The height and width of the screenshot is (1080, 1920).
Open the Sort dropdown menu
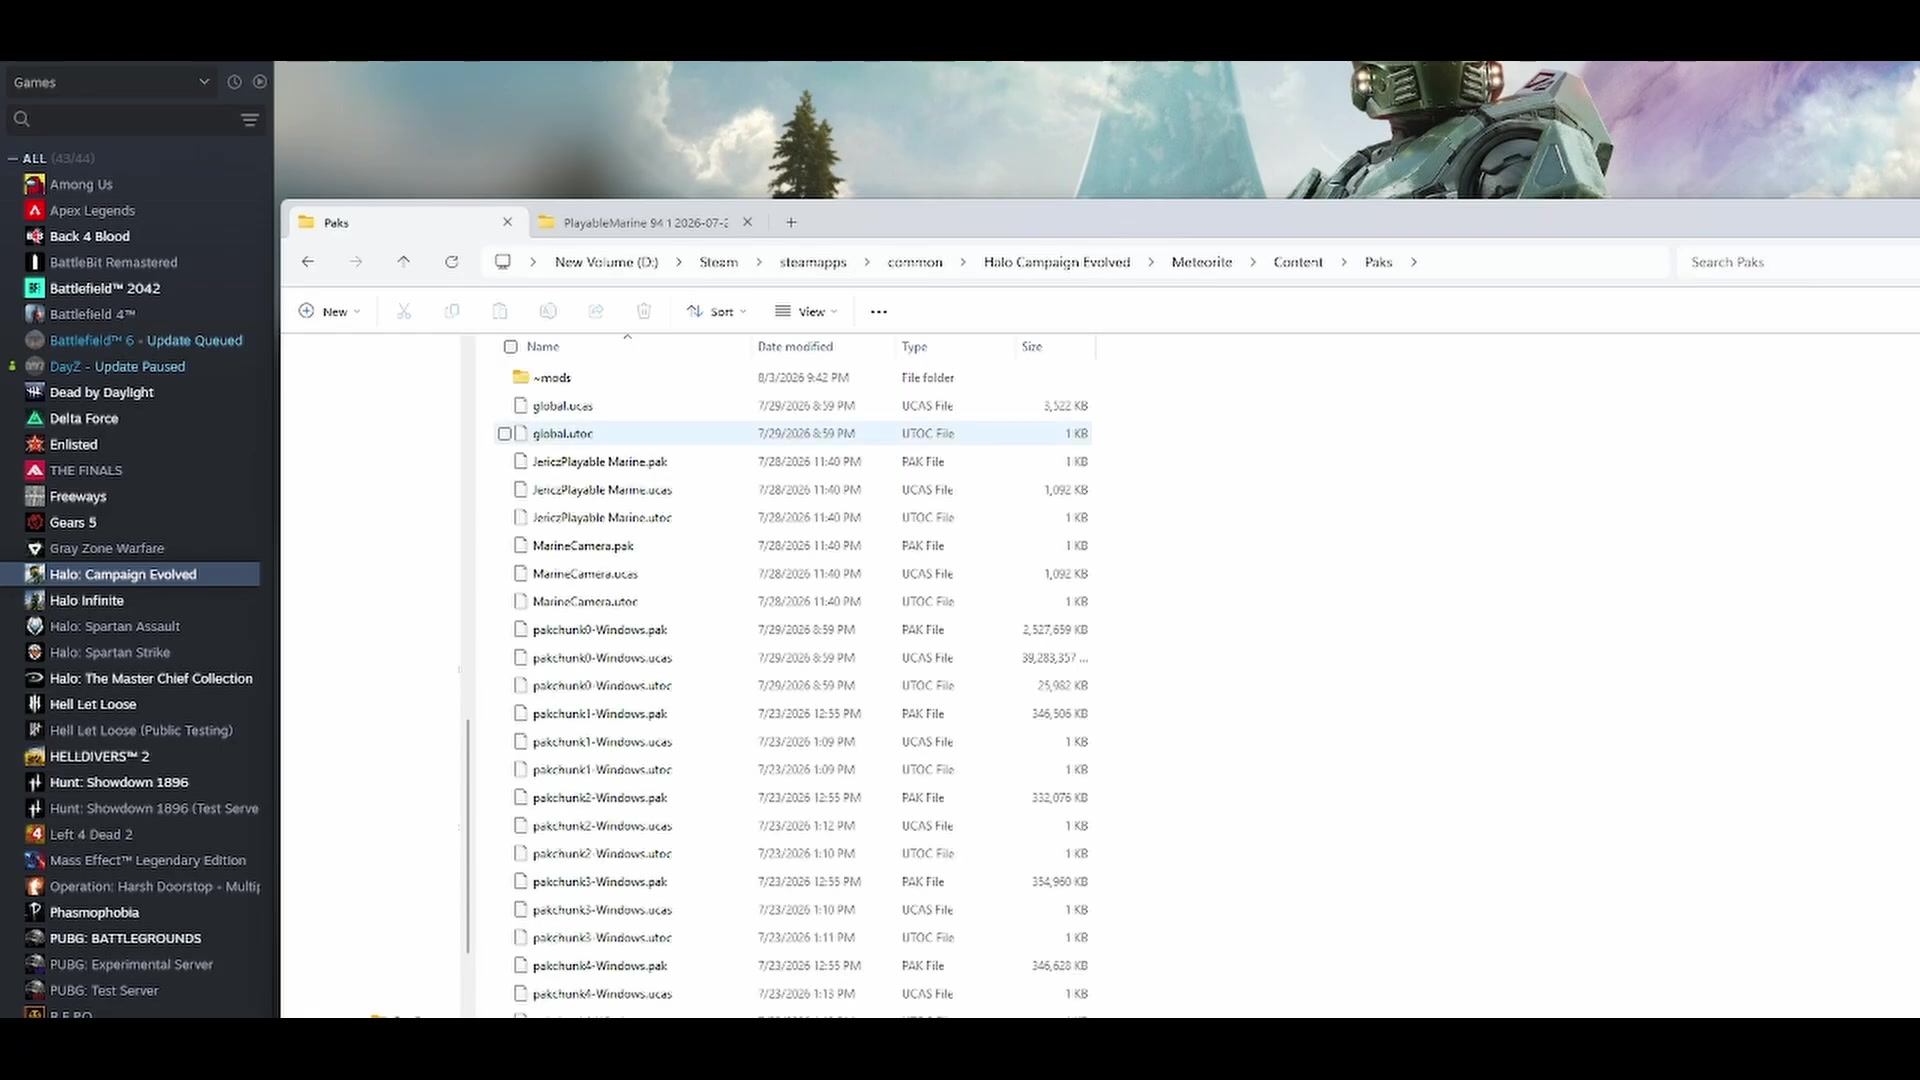pos(717,312)
